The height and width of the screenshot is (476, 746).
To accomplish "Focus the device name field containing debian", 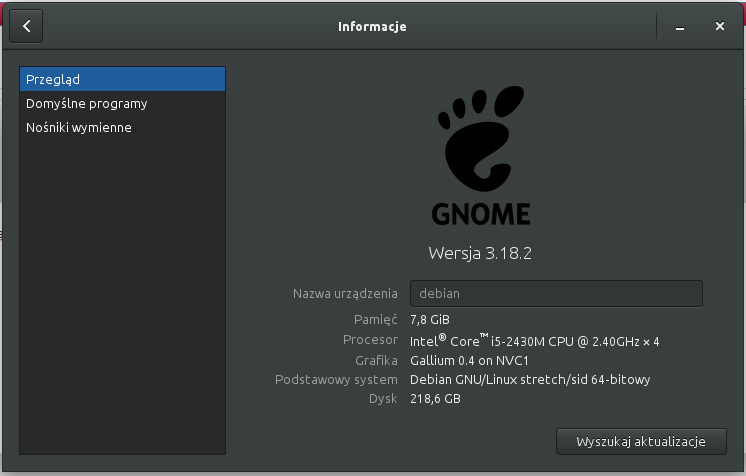I will pos(556,293).
